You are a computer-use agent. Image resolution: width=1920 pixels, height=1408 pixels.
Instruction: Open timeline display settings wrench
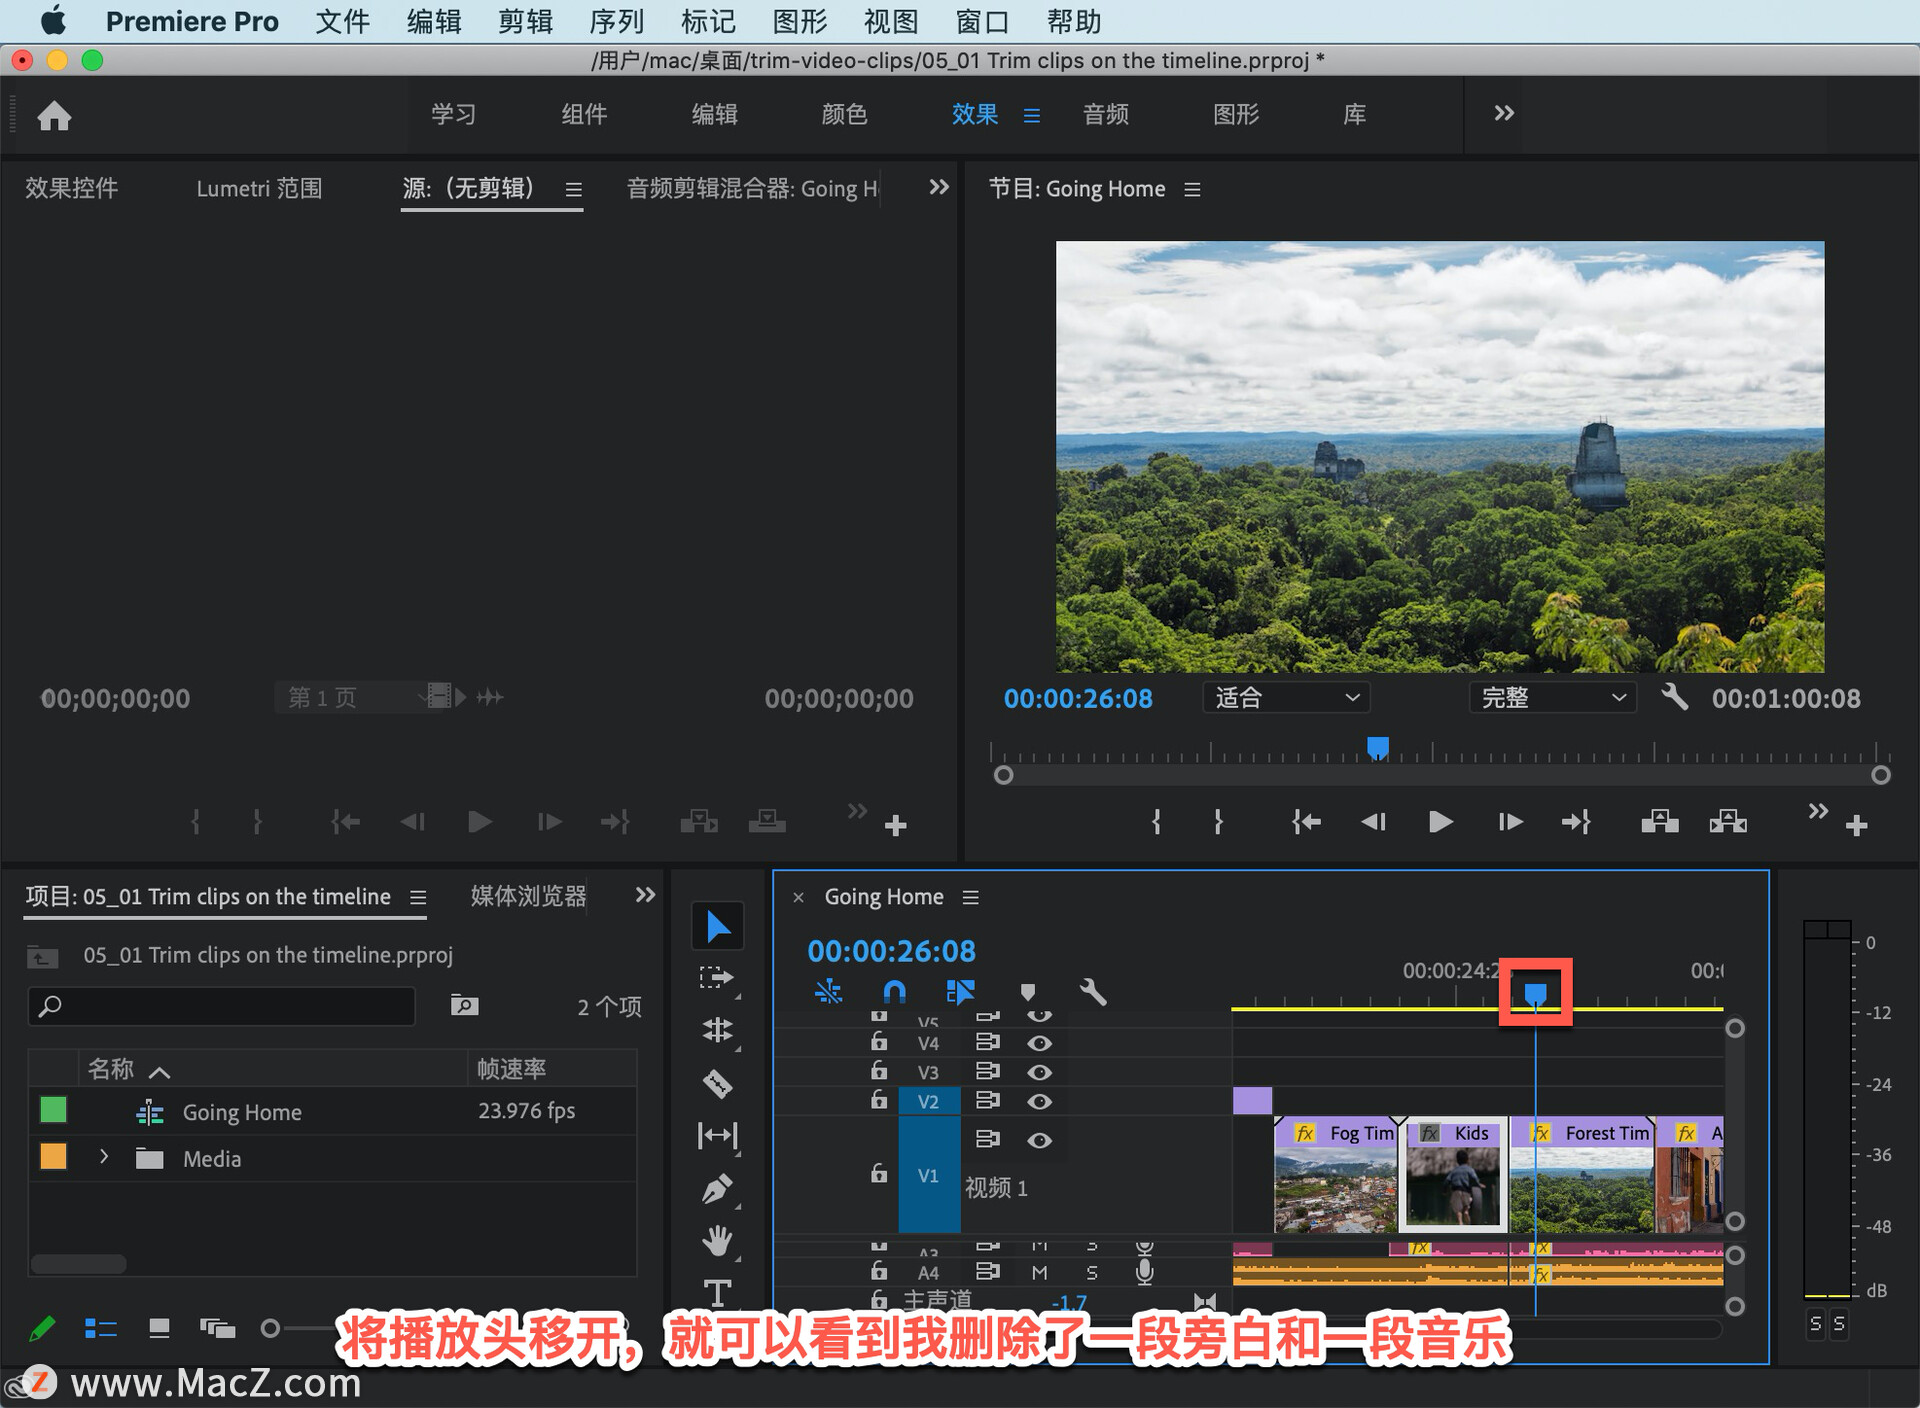1093,992
